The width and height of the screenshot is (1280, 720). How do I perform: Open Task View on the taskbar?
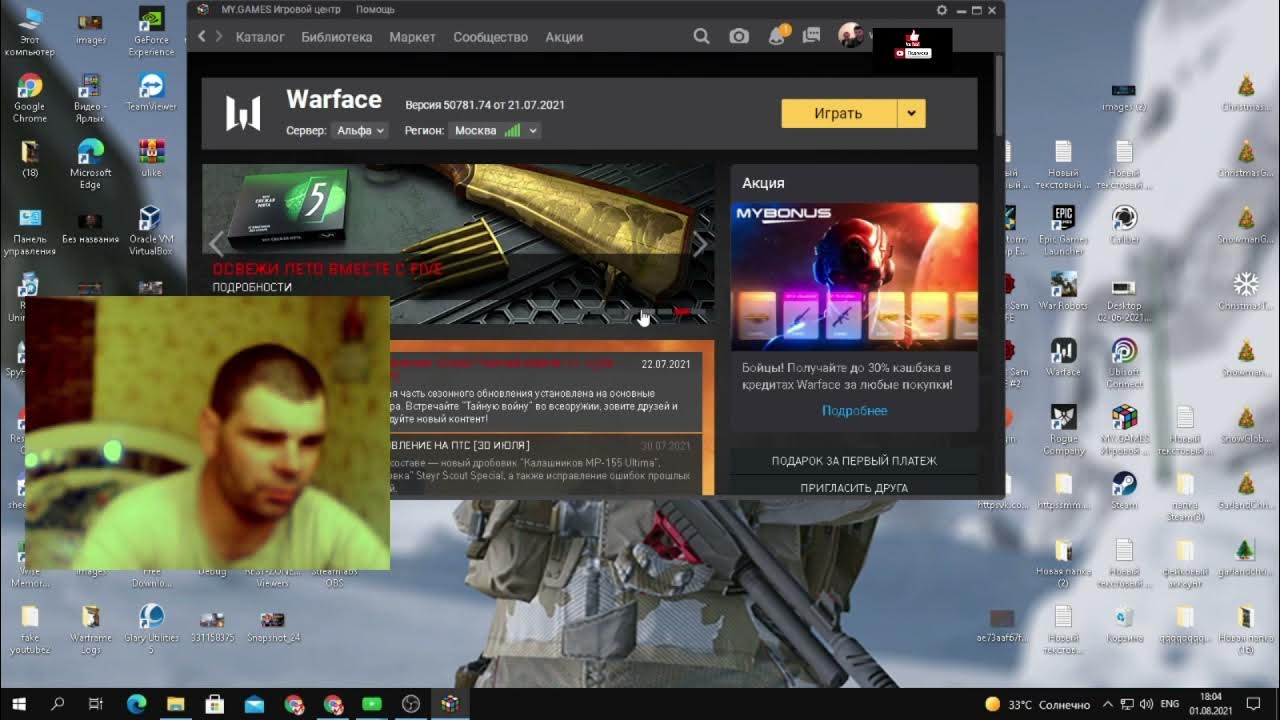coord(96,704)
